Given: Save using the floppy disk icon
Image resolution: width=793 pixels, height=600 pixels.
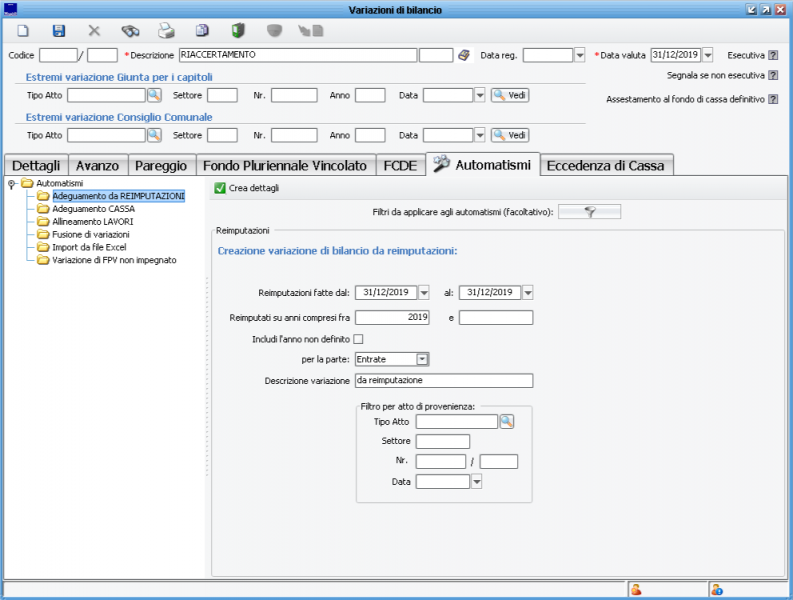Looking at the screenshot, I should click(58, 31).
